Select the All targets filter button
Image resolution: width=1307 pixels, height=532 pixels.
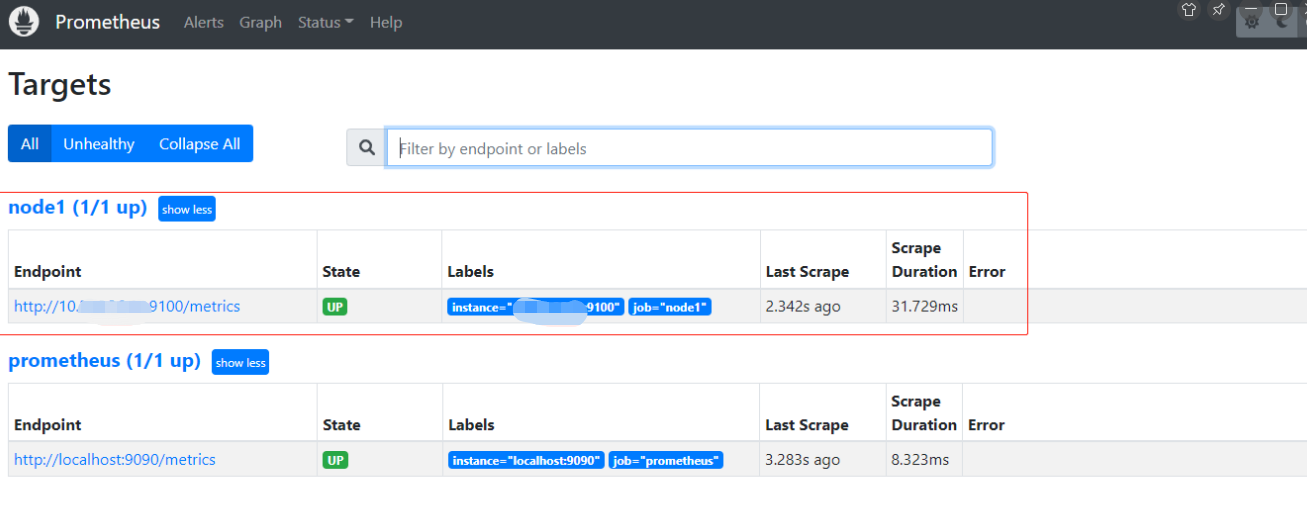click(x=30, y=144)
